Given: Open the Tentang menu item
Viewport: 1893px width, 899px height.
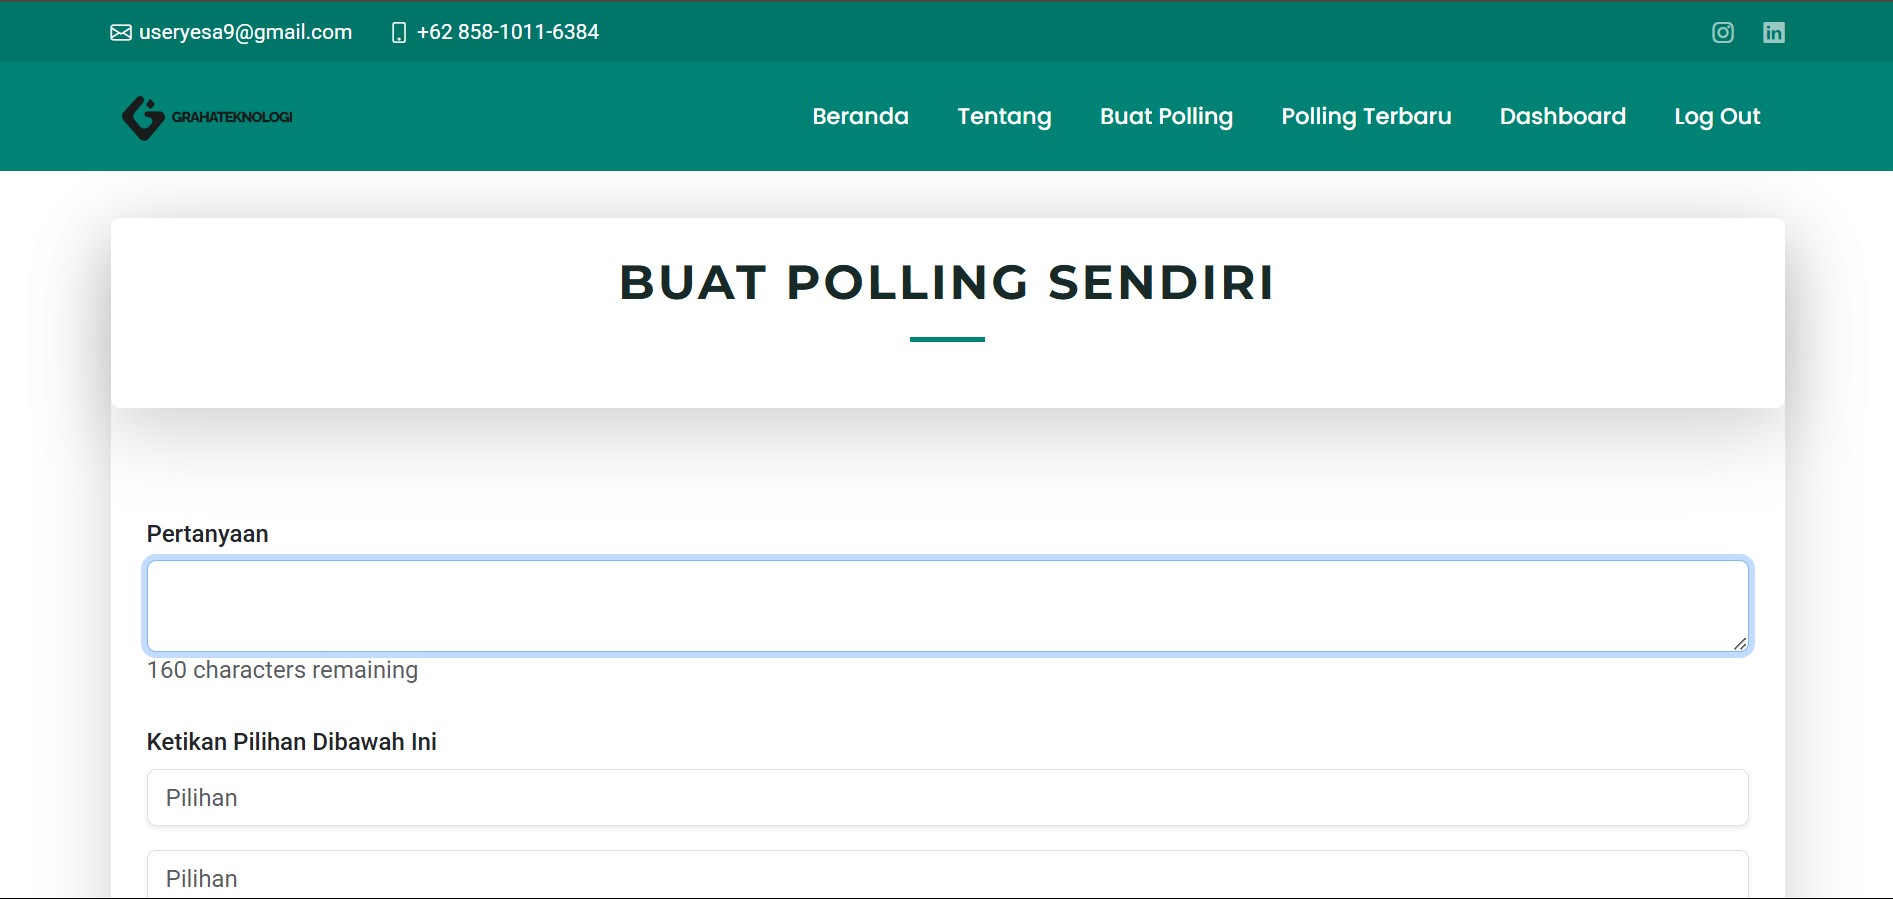Looking at the screenshot, I should [1004, 116].
